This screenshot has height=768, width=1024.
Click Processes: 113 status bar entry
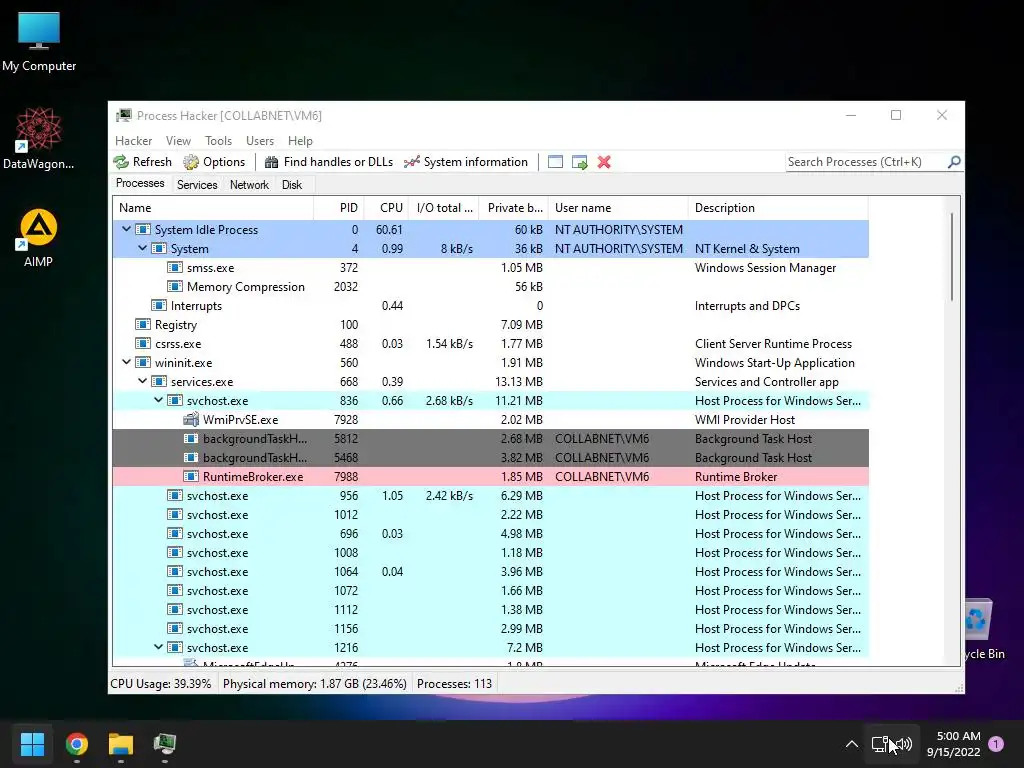454,684
